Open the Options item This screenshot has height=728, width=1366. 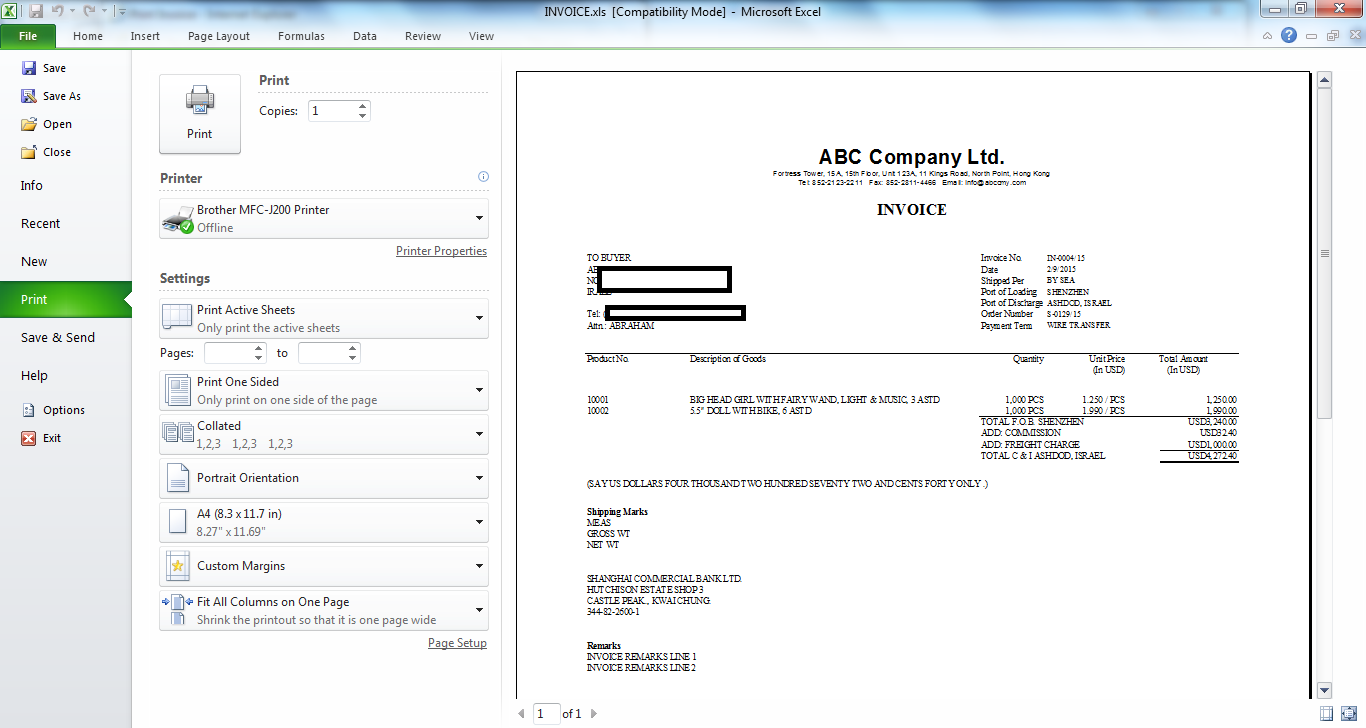[54, 410]
